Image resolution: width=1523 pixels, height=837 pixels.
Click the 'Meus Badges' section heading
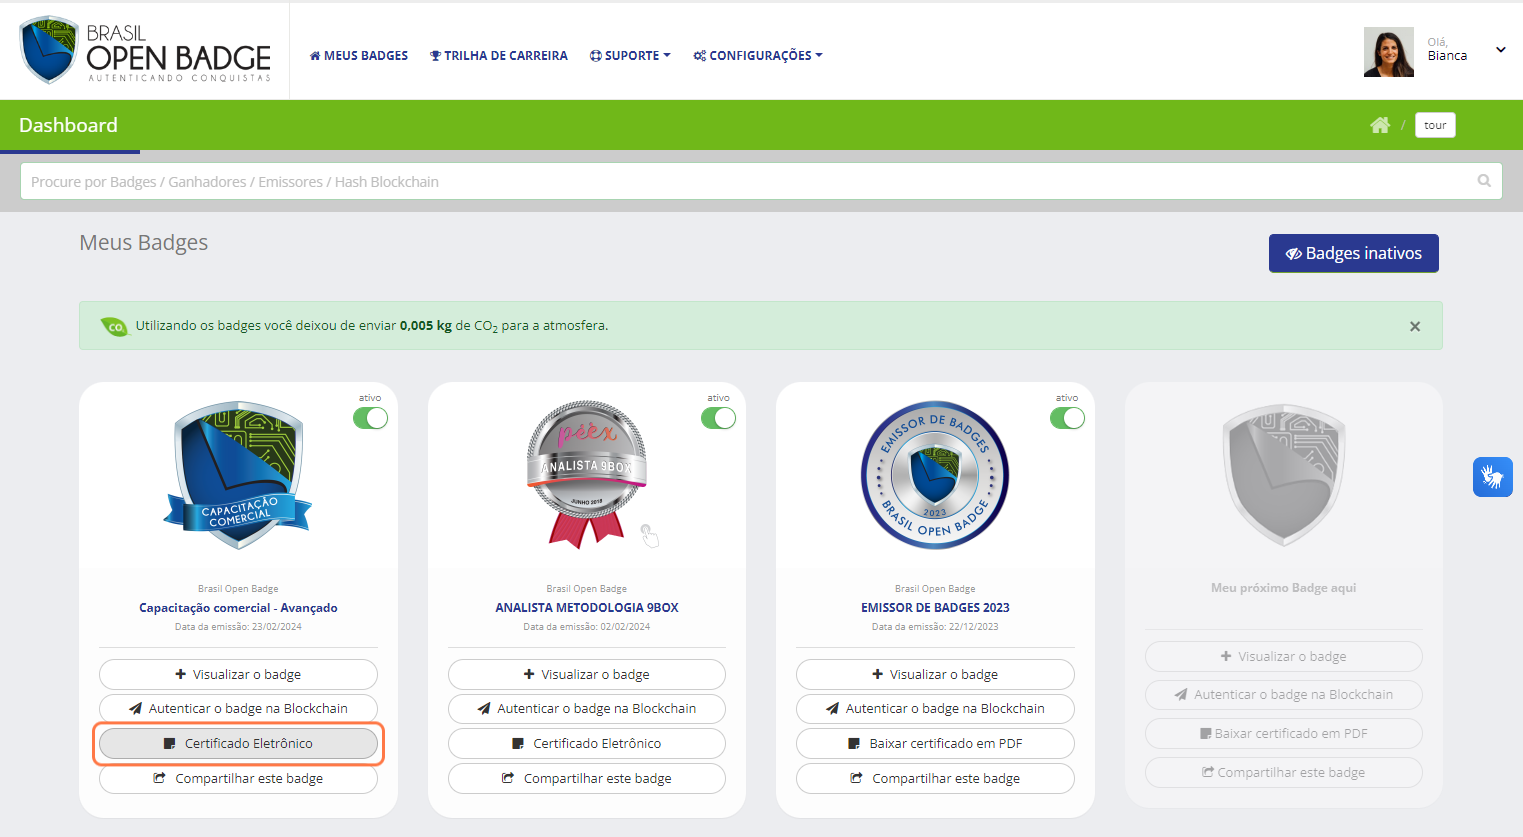144,243
